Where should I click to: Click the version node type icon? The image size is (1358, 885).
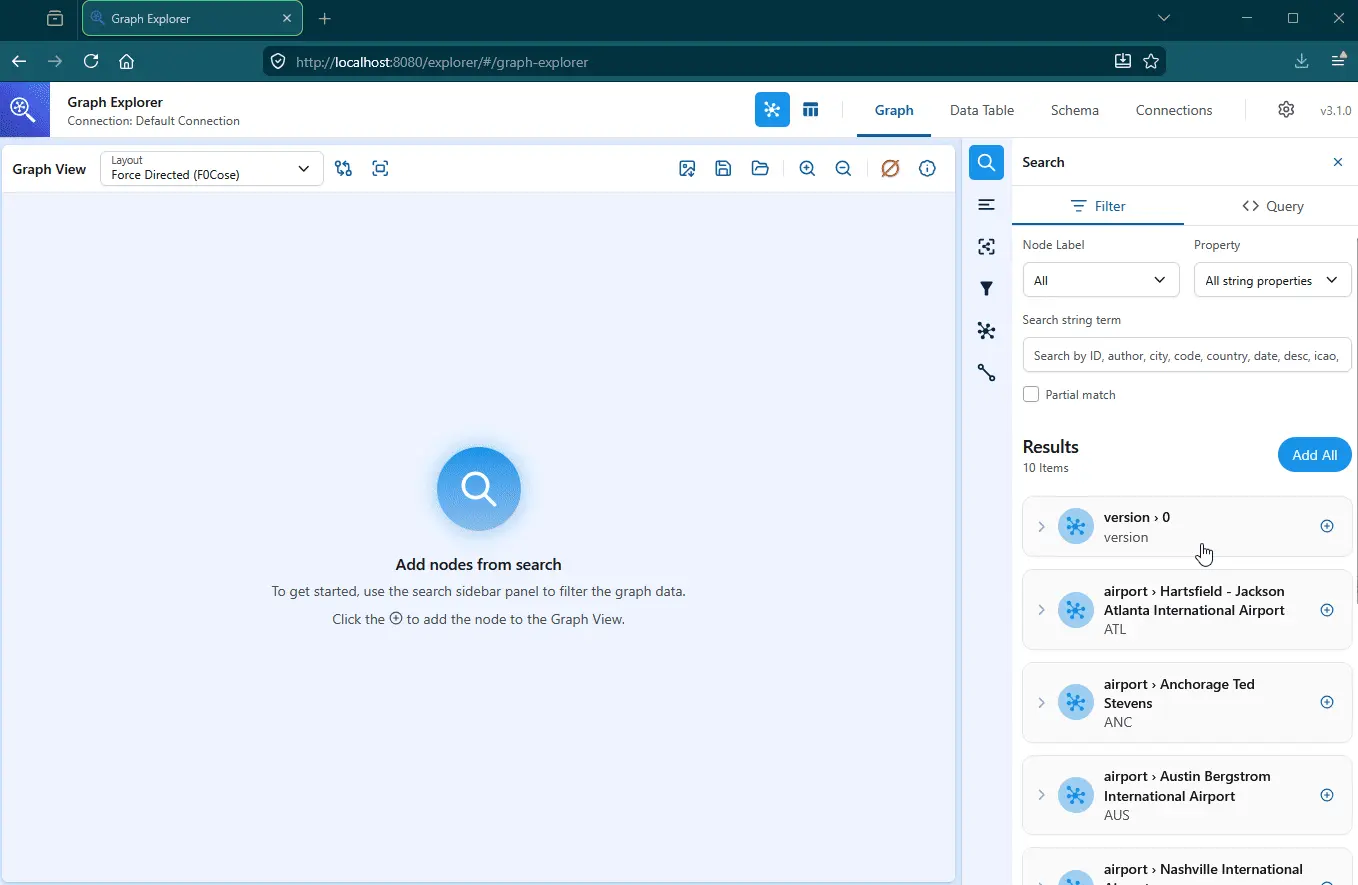[1075, 526]
